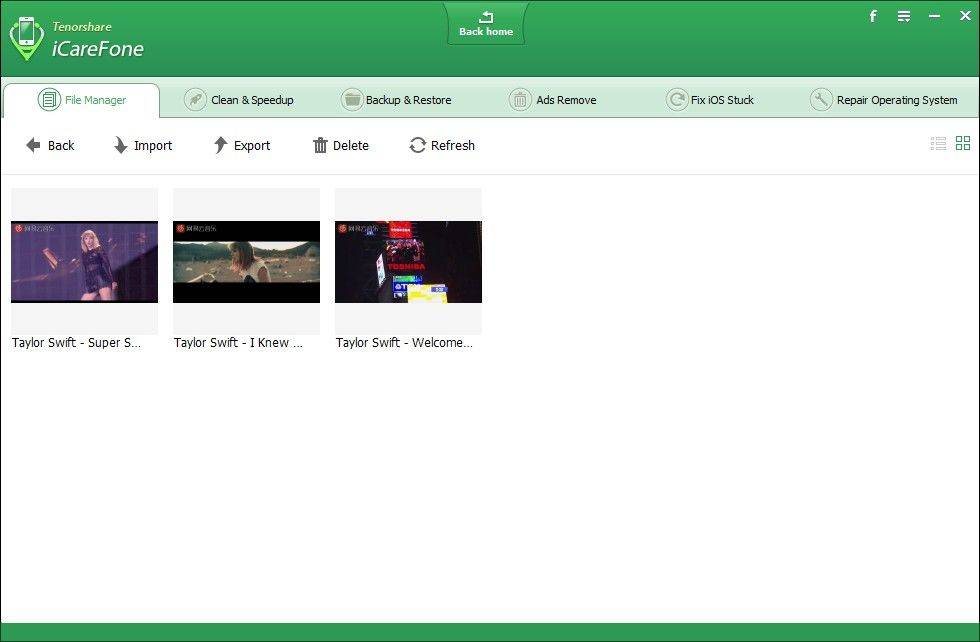Click the Delete button
Viewport: 980px width, 642px height.
[341, 146]
